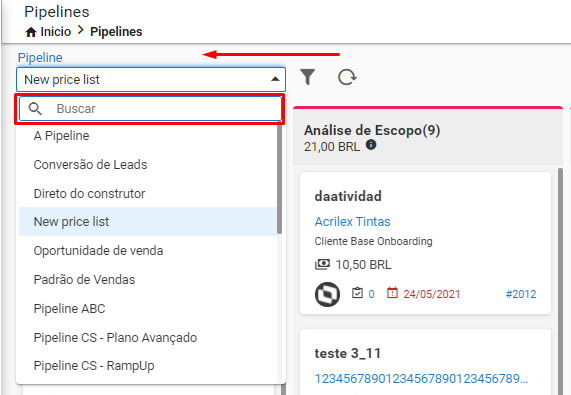Viewport: 571px width, 395px height.
Task: Select Conversão de Leads option
Action: [x=148, y=165]
